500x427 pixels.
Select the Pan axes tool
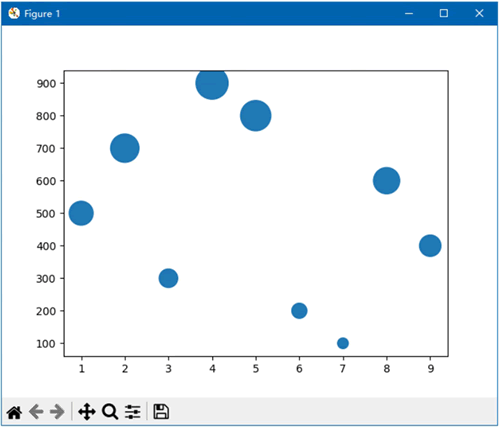[87, 412]
